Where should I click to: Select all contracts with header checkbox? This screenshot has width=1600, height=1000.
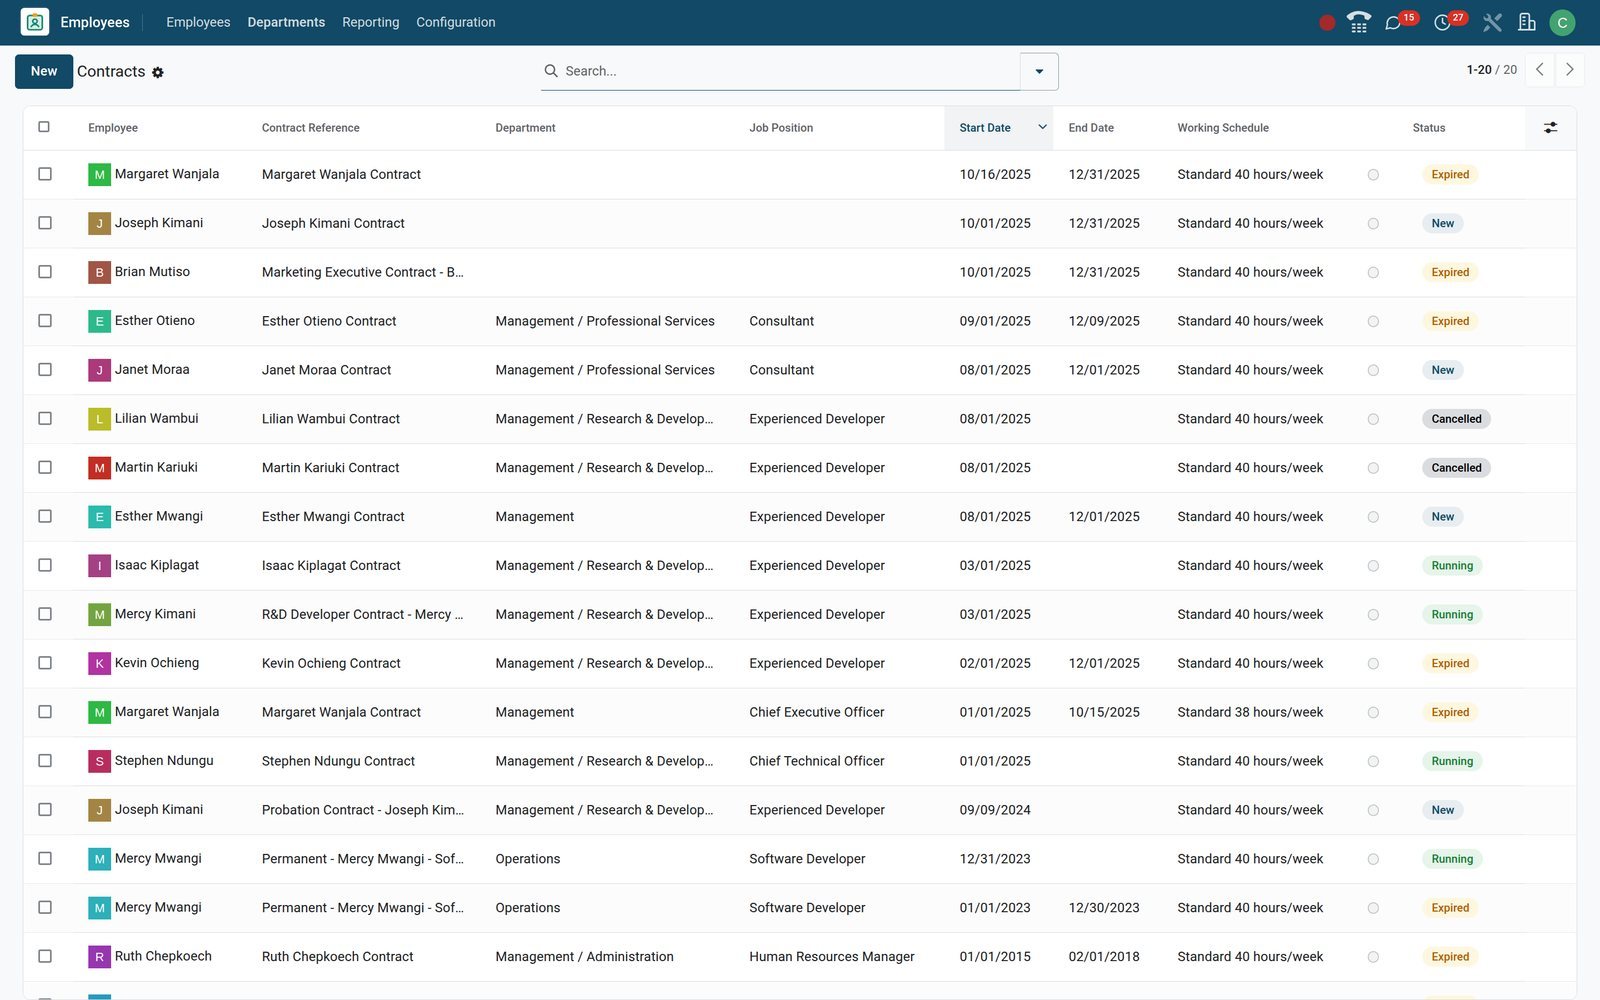pyautogui.click(x=44, y=127)
